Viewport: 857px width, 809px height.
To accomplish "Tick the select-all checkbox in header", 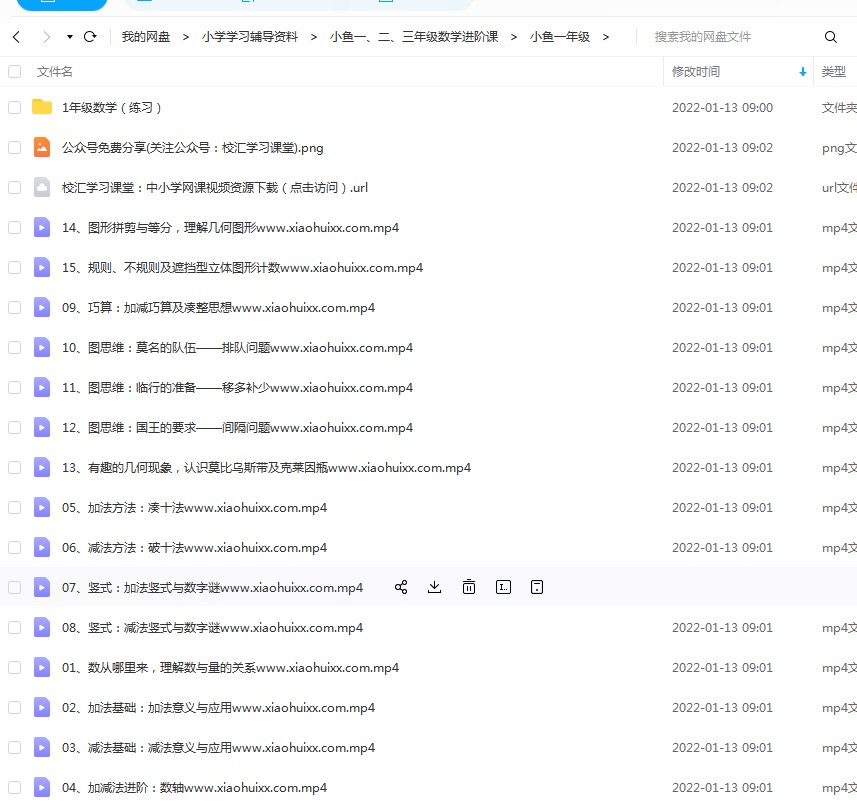I will [x=15, y=72].
